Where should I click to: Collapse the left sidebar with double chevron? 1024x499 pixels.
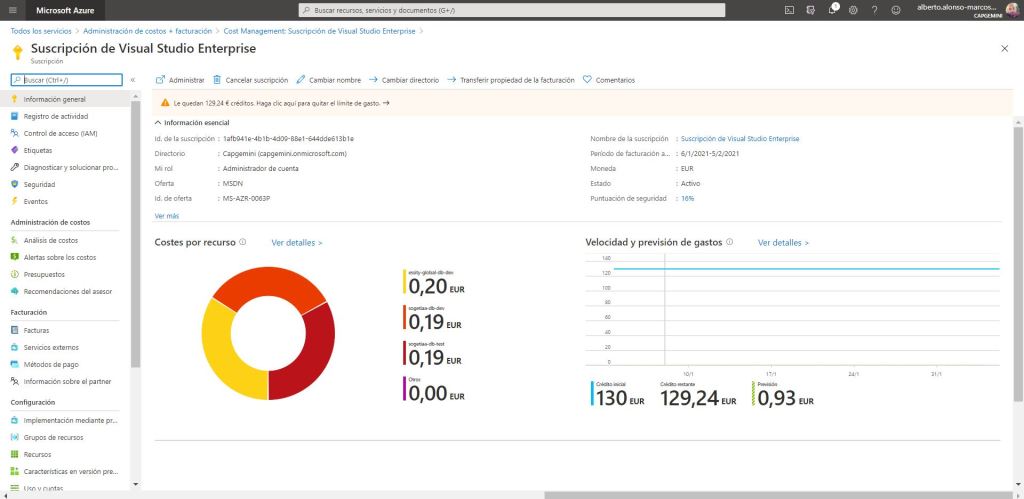(133, 80)
